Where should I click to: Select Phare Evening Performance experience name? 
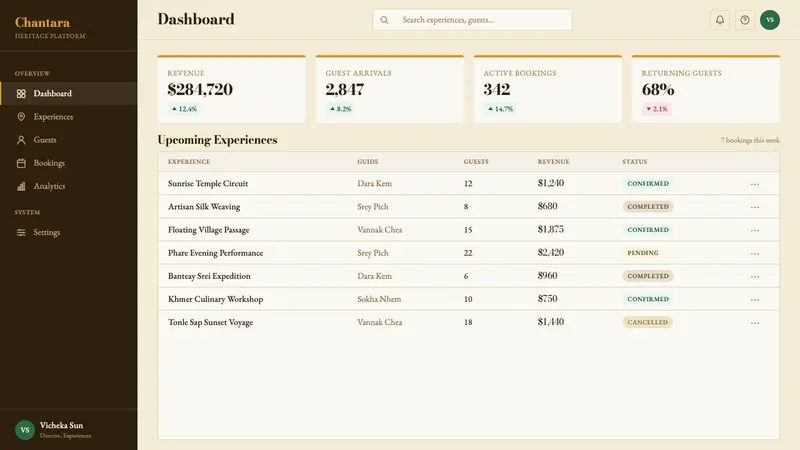coord(216,253)
